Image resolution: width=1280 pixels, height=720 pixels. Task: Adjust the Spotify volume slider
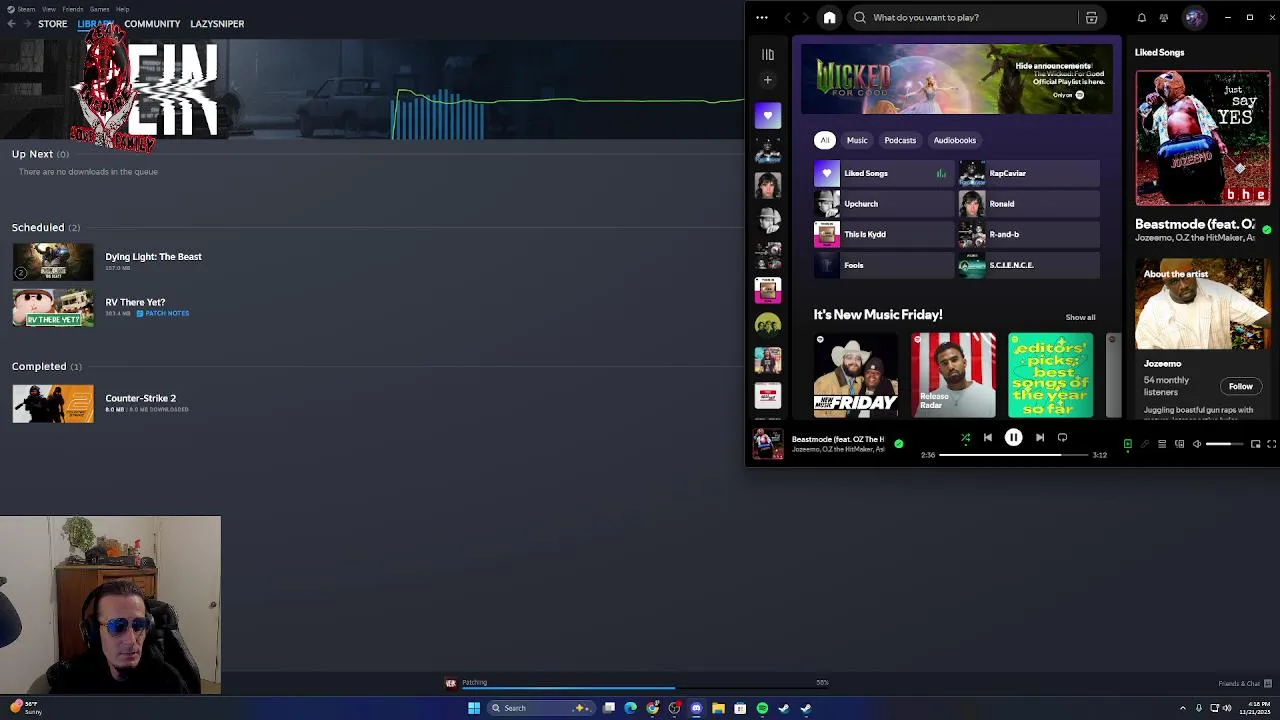[1224, 444]
